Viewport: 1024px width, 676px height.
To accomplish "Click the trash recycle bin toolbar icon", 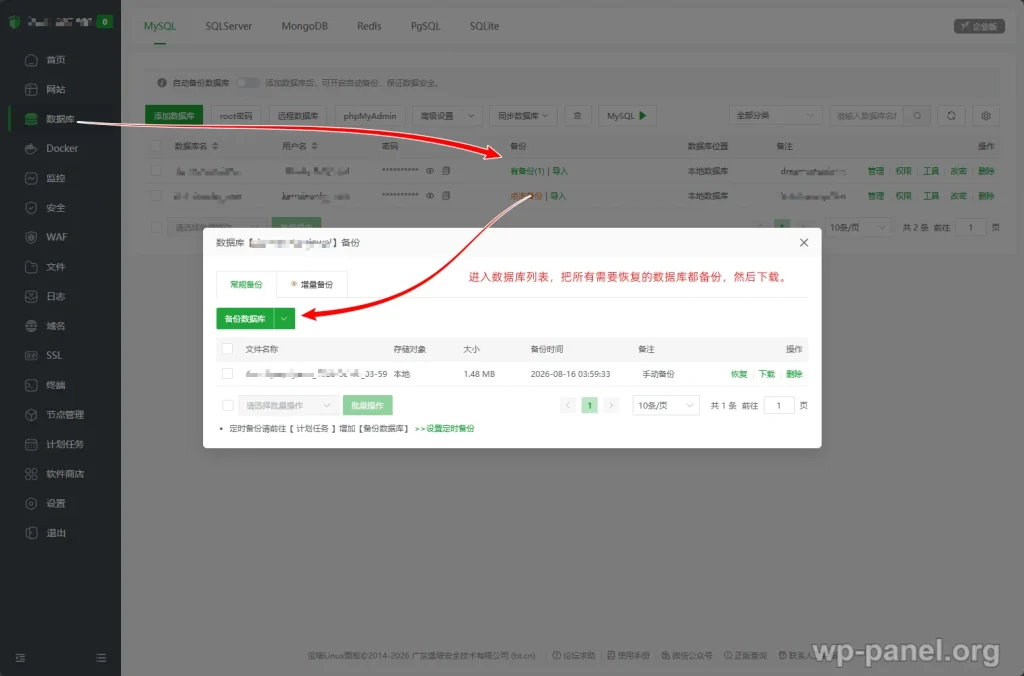I will tap(577, 116).
